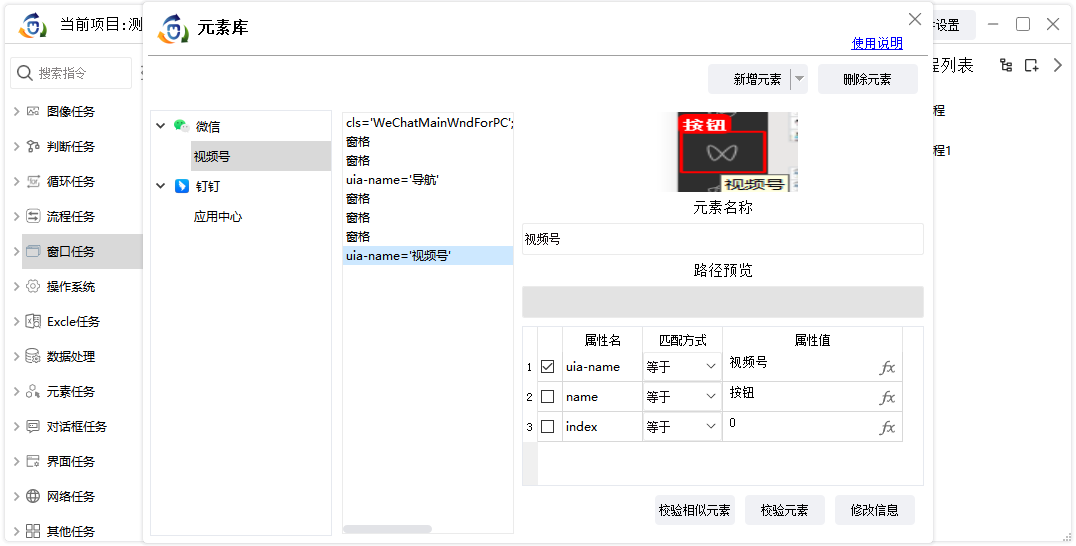Viewport: 1076px width, 546px height.
Task: Click the main window logo icon
Action: tap(32, 26)
